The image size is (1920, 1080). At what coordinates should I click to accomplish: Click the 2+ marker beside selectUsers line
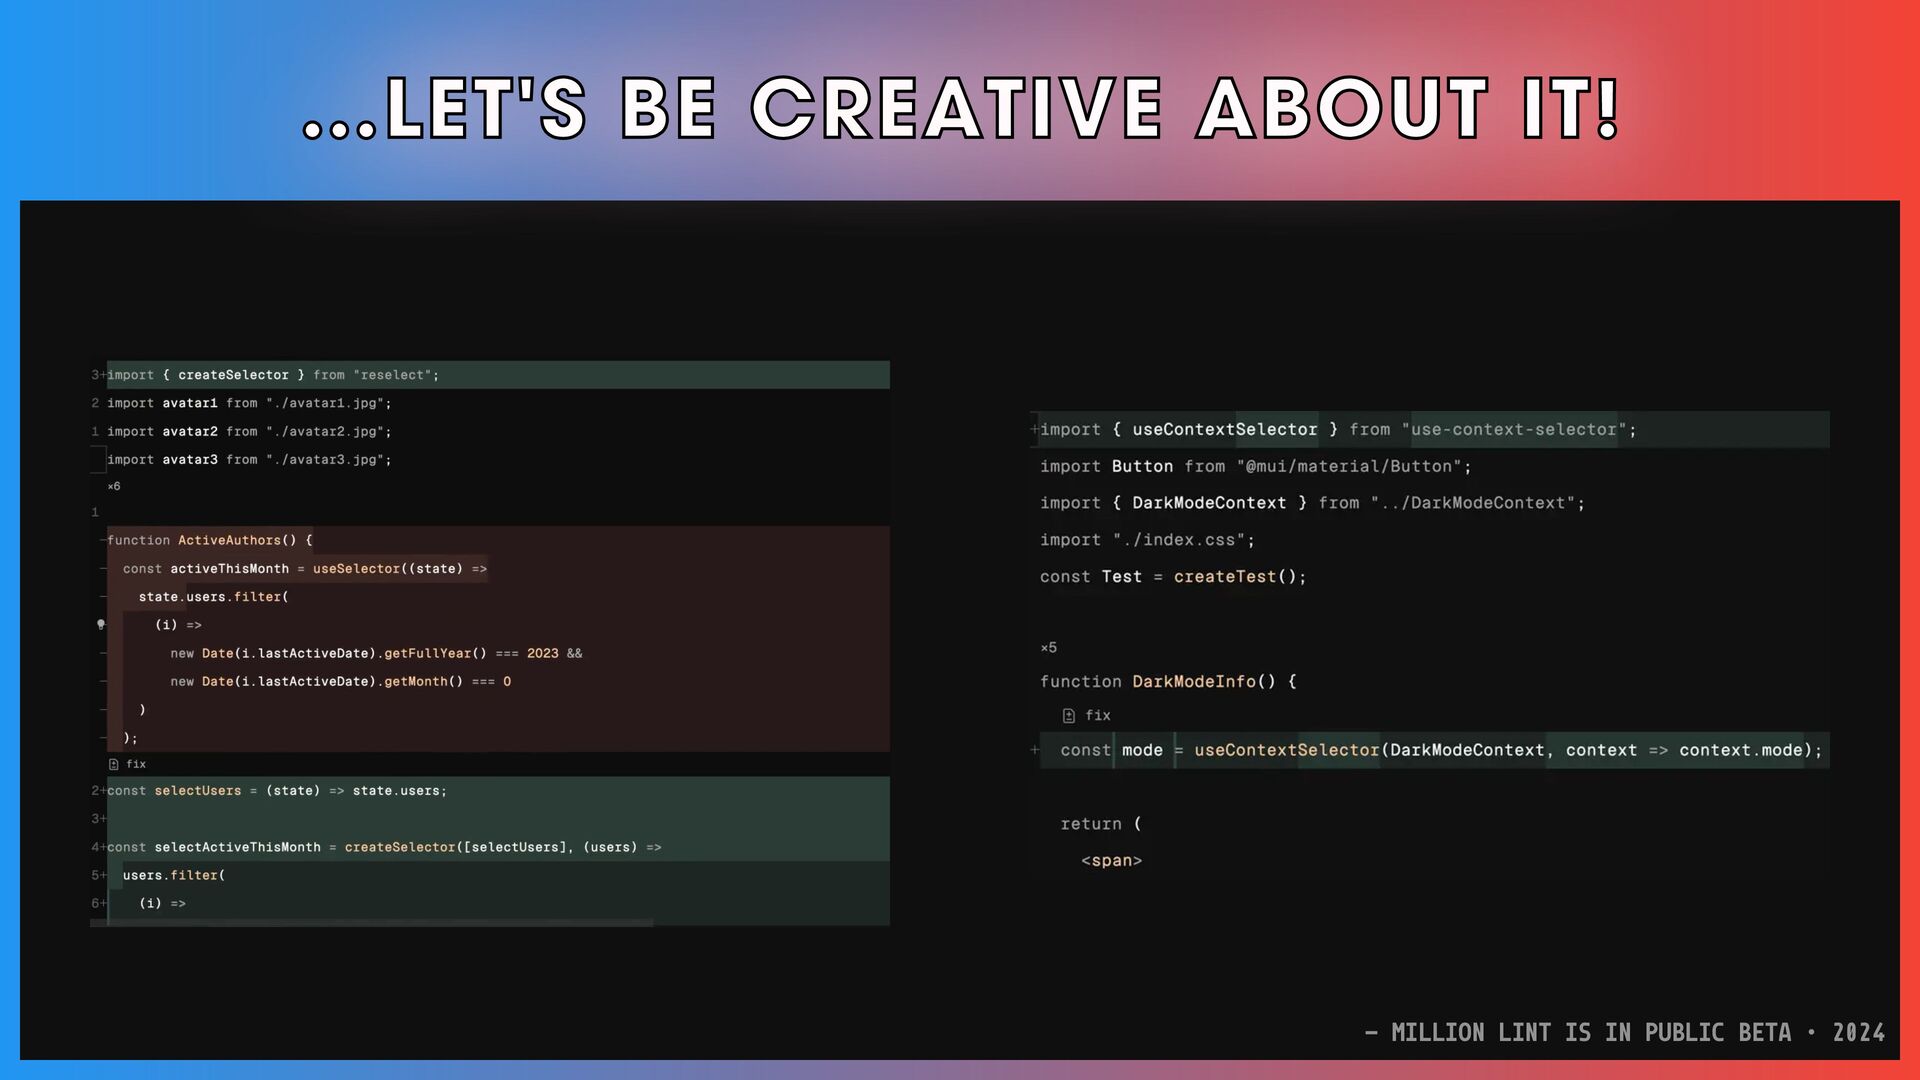(98, 791)
